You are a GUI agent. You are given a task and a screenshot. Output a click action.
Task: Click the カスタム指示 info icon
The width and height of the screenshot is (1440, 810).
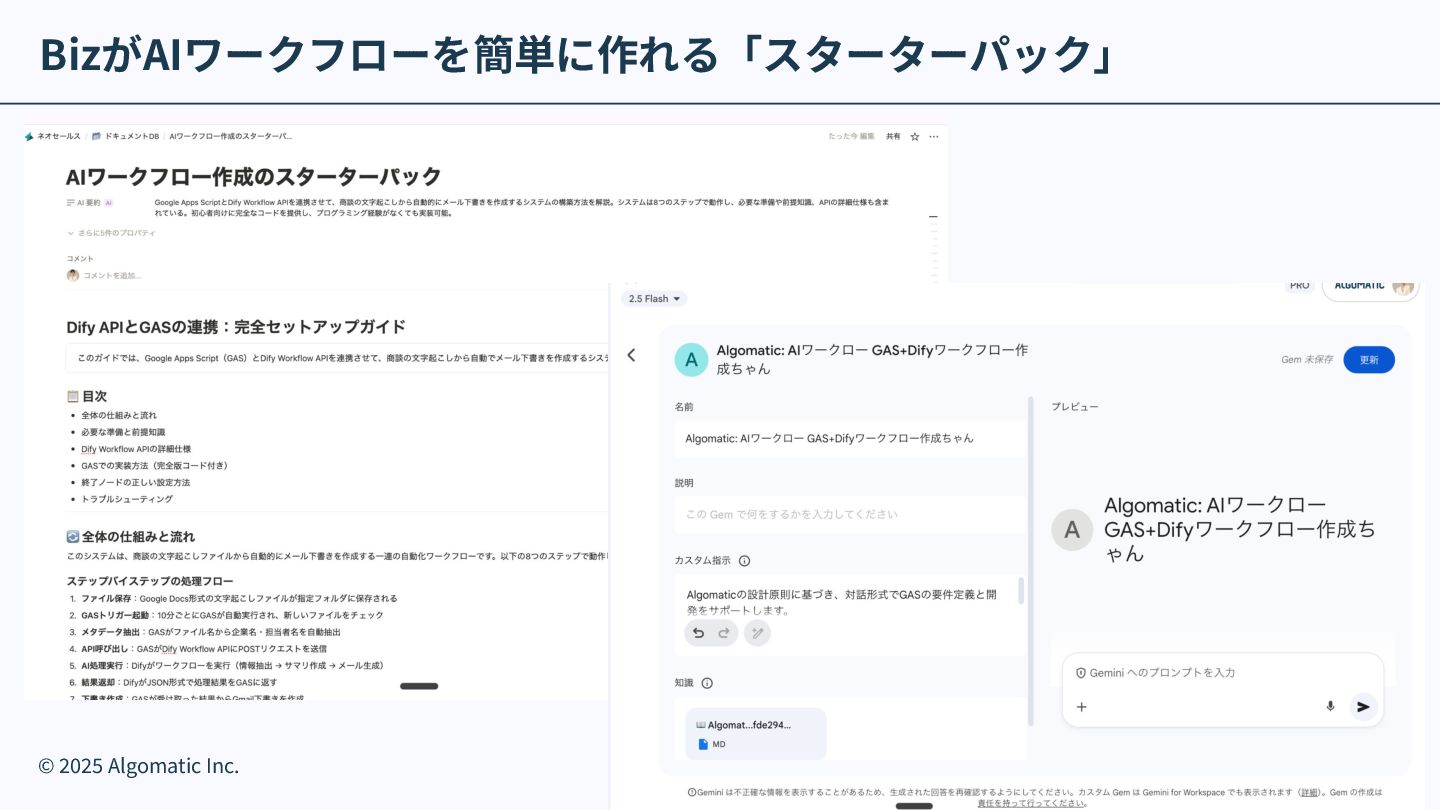pyautogui.click(x=744, y=561)
